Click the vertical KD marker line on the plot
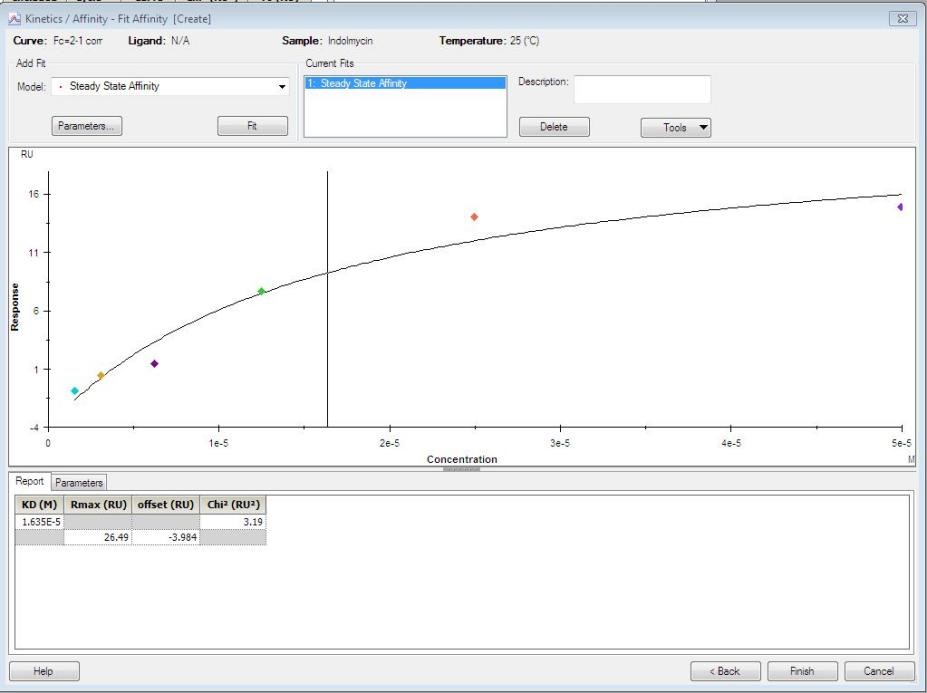Screen dimensions: 927x693 point(328,300)
